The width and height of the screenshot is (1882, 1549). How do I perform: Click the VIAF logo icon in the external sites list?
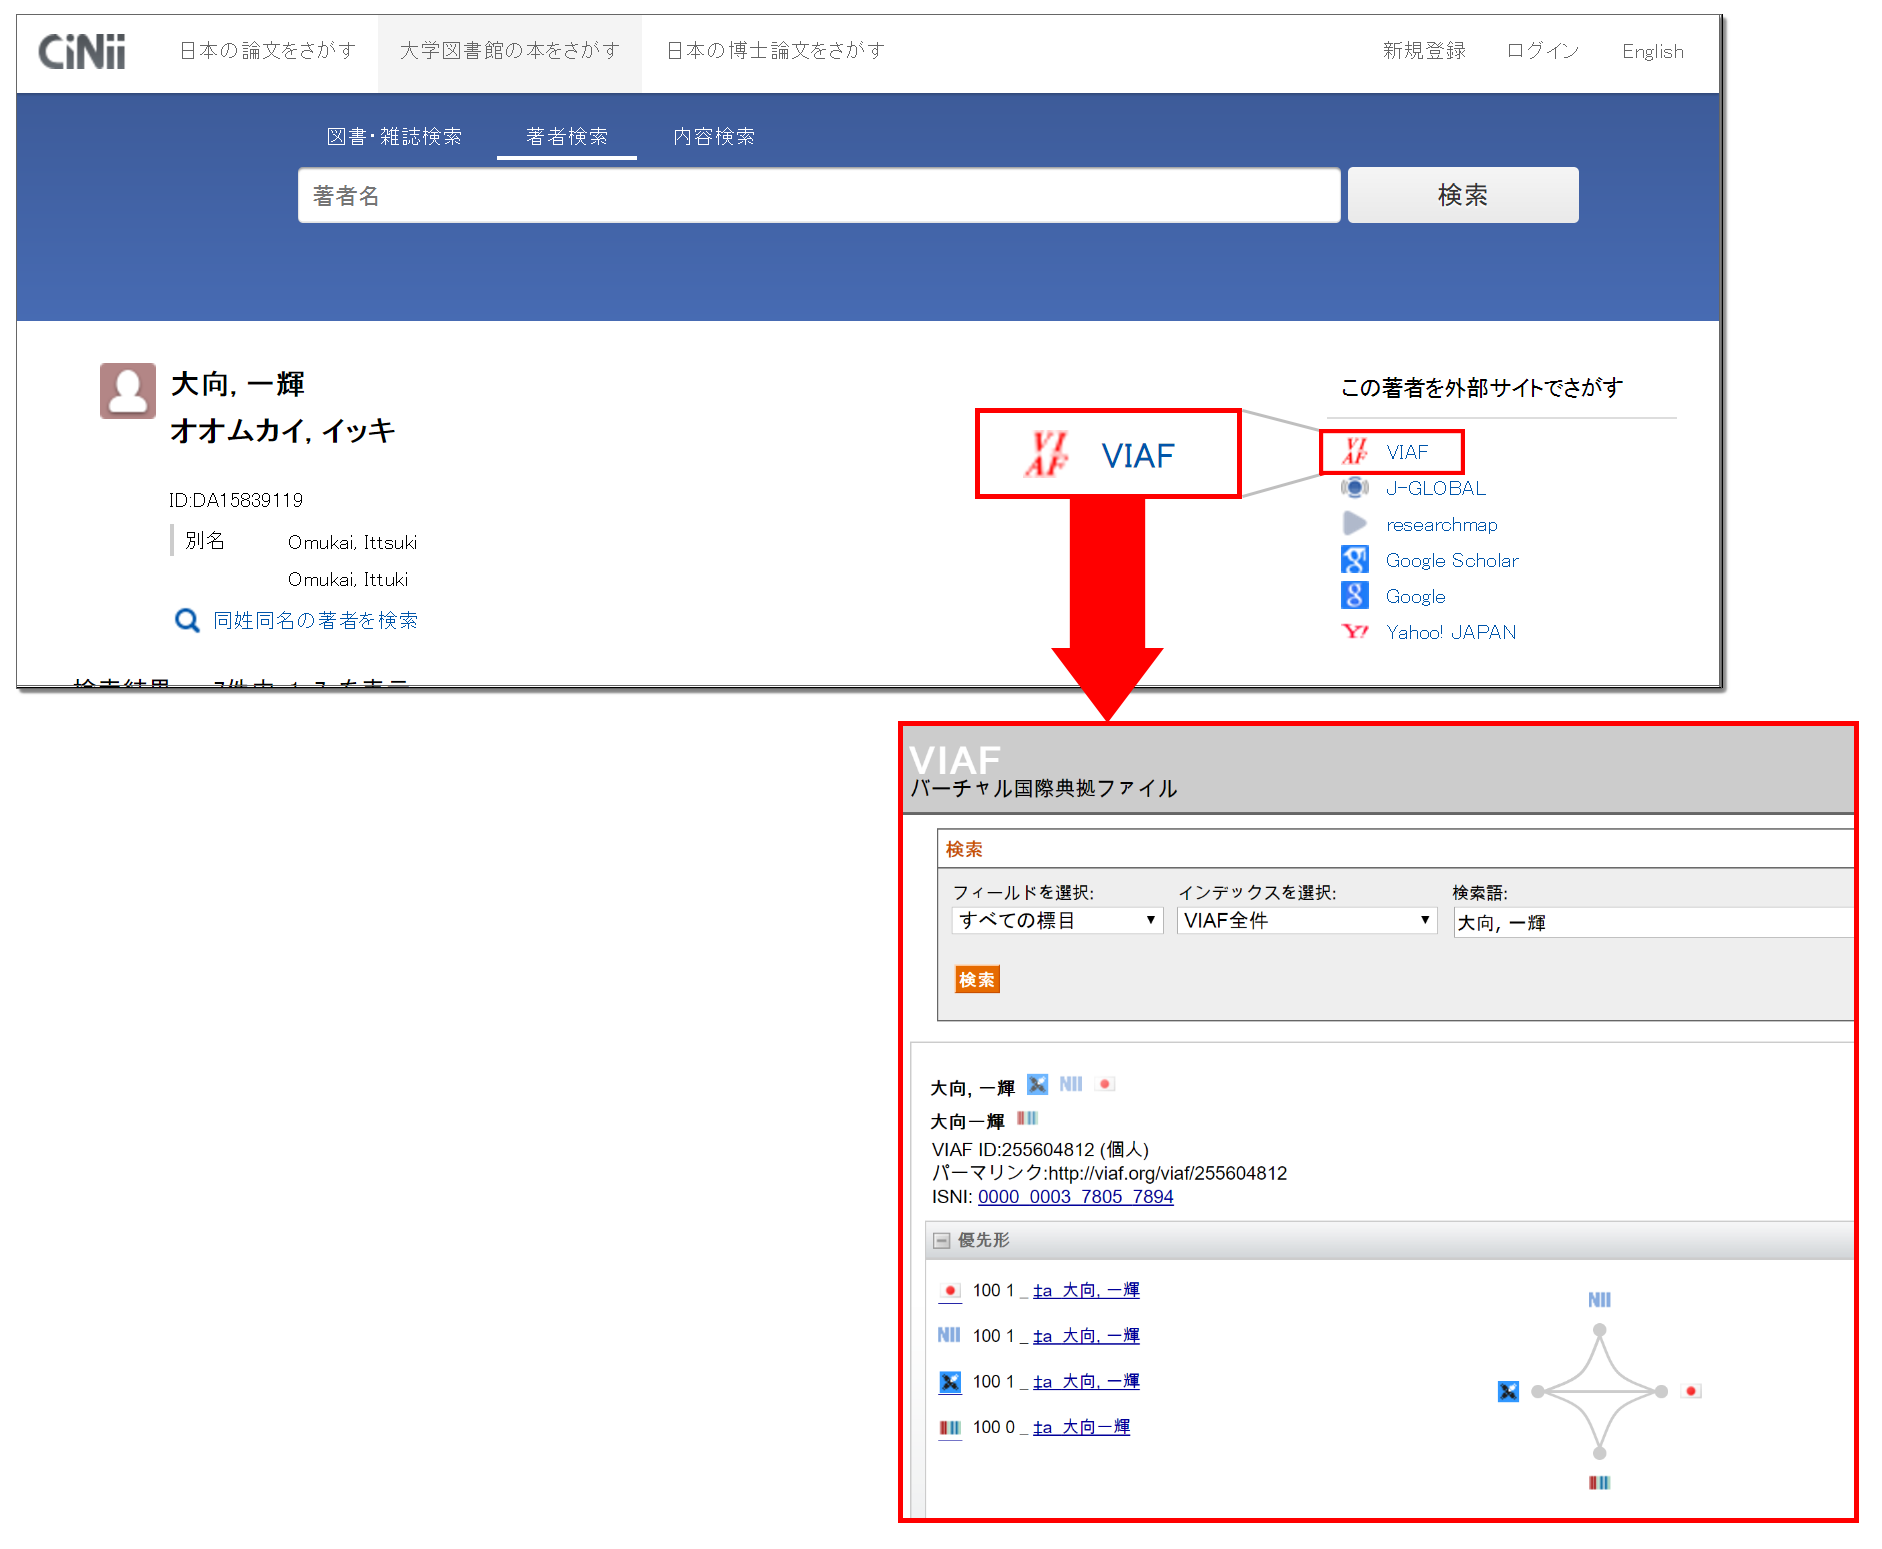click(1355, 452)
